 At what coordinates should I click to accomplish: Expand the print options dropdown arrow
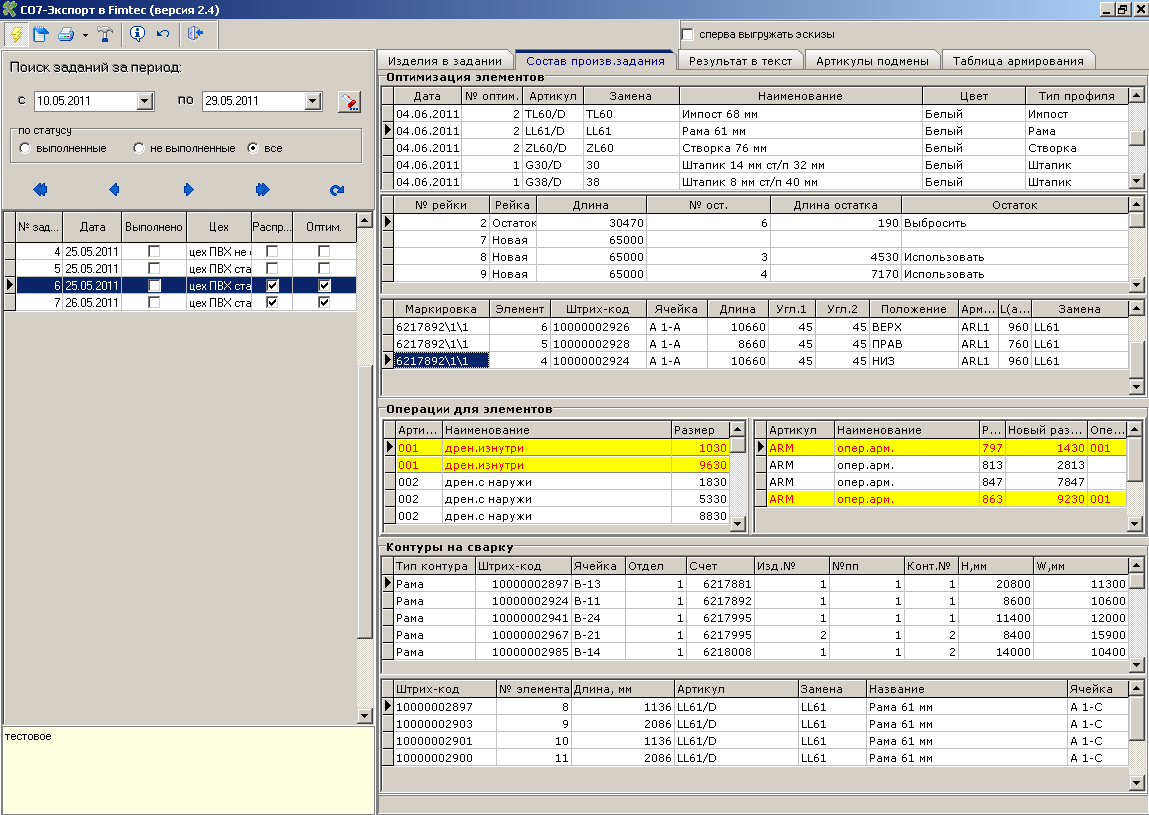pos(85,35)
